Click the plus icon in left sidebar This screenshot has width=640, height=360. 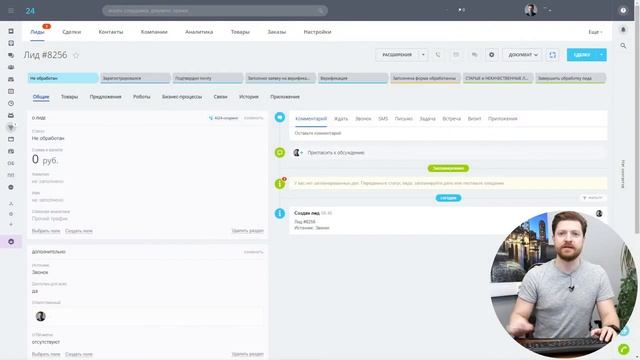[x=11, y=224]
